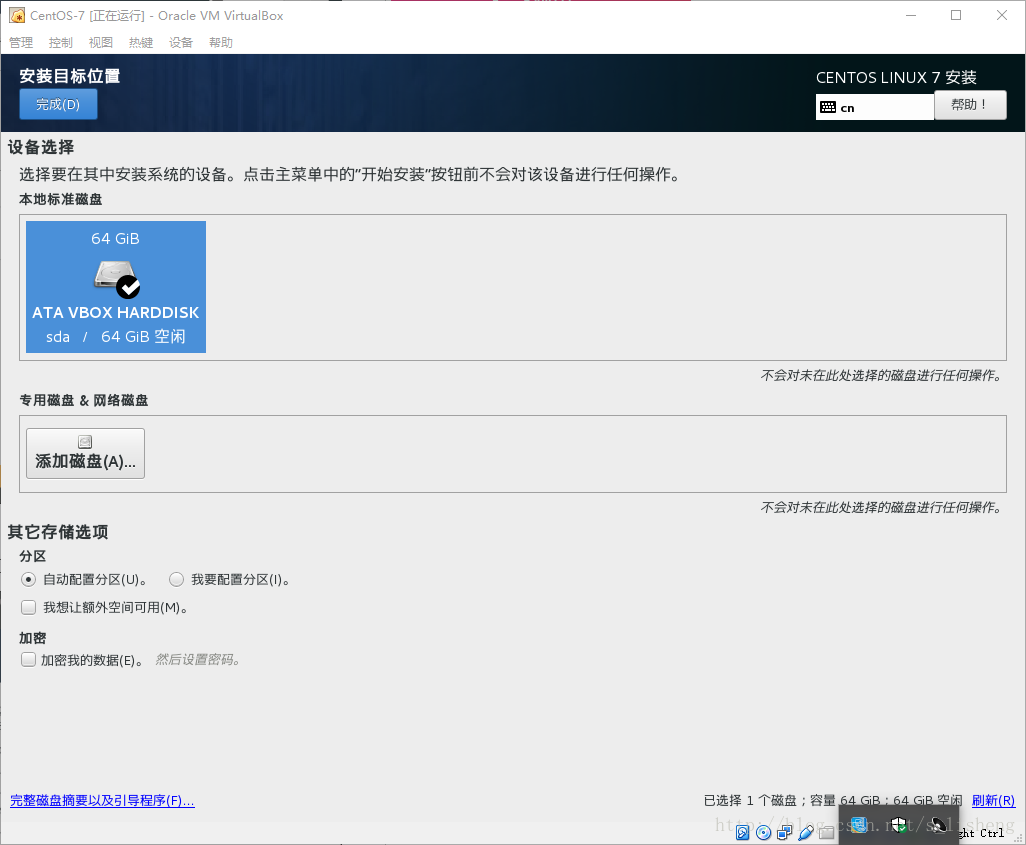Screen dimensions: 1026x845
Task: Select the 64 GiB ATA VBOX HARDDISK tile
Action: tap(116, 287)
